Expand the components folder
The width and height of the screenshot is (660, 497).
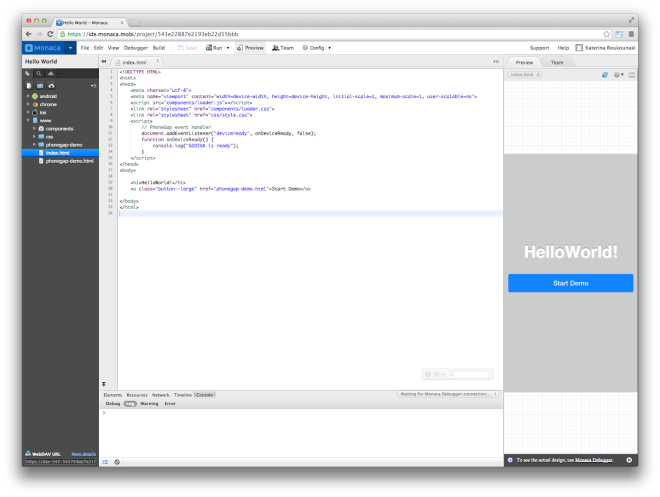pos(34,128)
